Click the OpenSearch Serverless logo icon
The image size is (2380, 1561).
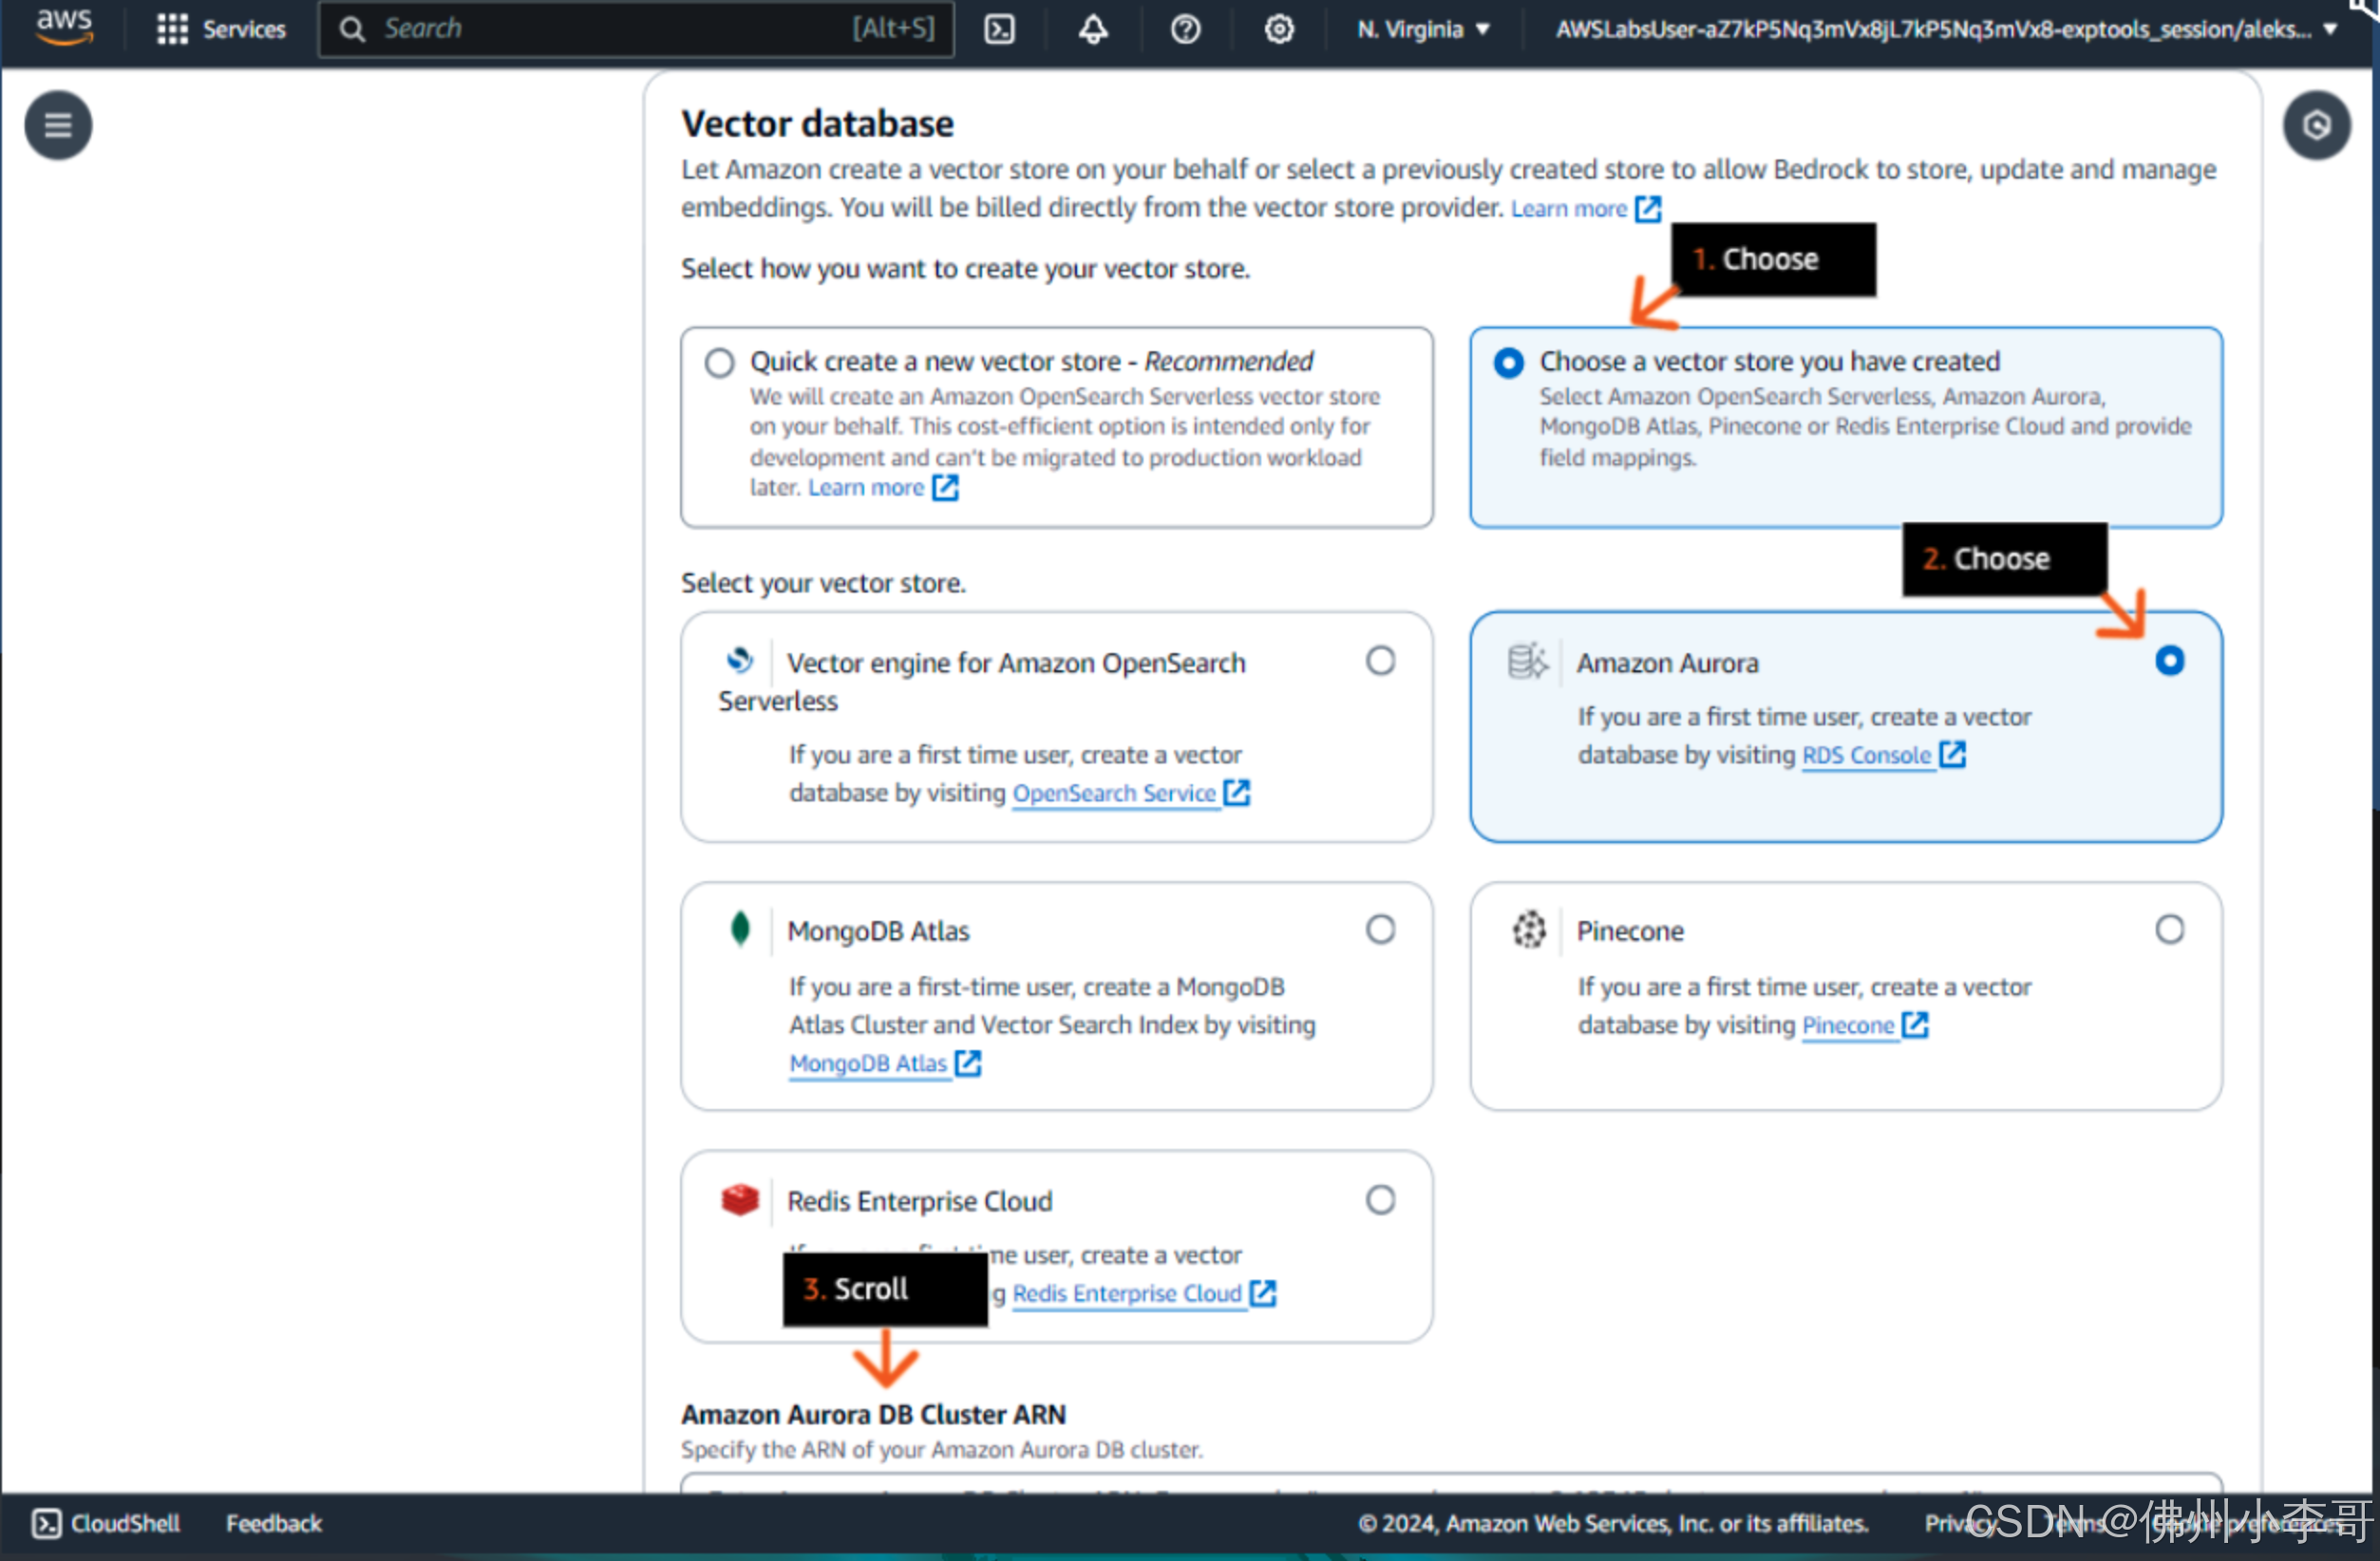739,660
